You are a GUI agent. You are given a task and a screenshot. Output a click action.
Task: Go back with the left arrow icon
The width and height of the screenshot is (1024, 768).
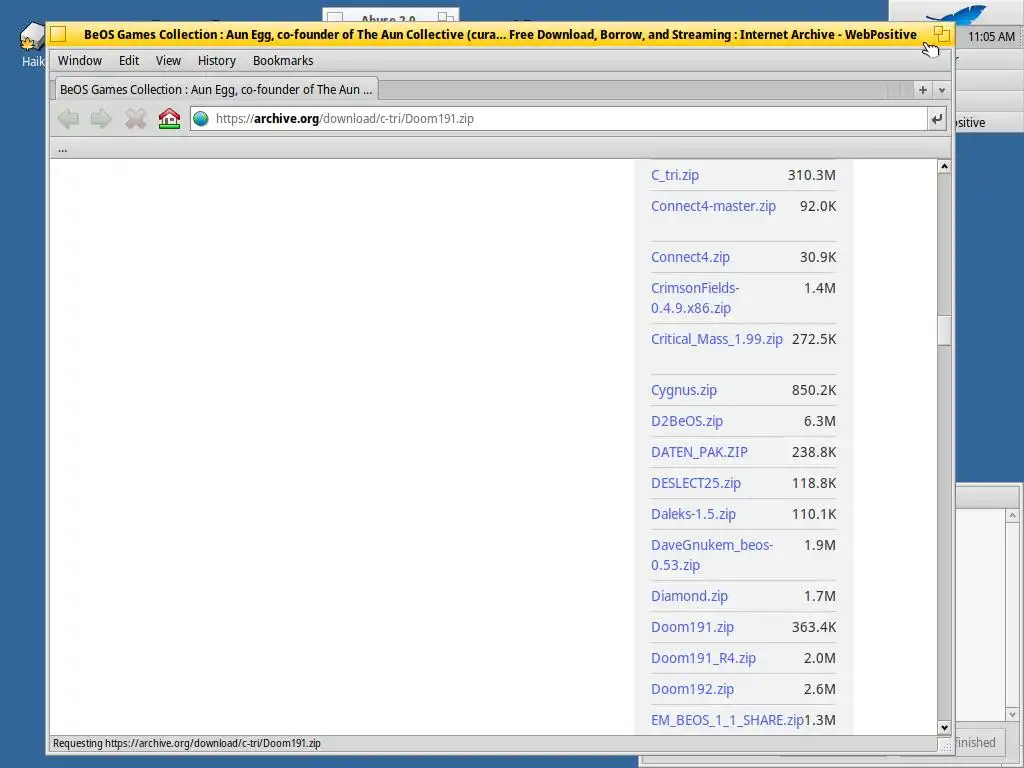click(x=69, y=119)
